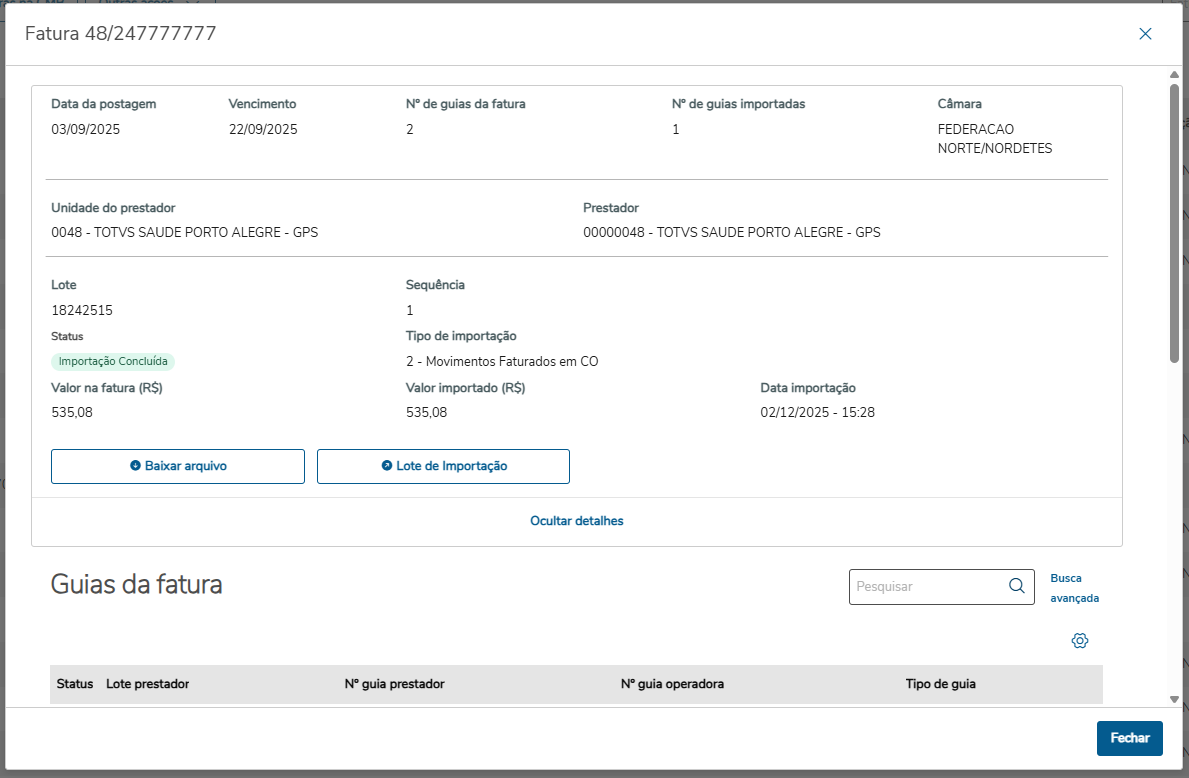Open the table column settings gear
Screen dimensions: 1189x778
point(1079,641)
